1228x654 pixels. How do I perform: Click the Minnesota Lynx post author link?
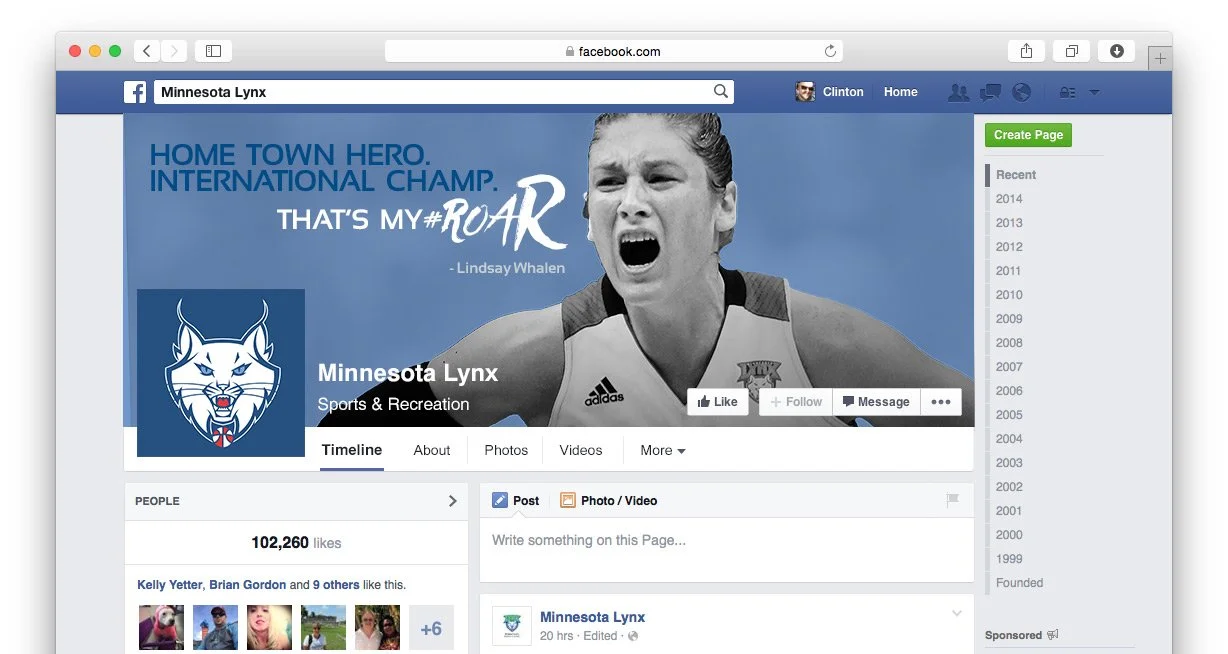[592, 617]
